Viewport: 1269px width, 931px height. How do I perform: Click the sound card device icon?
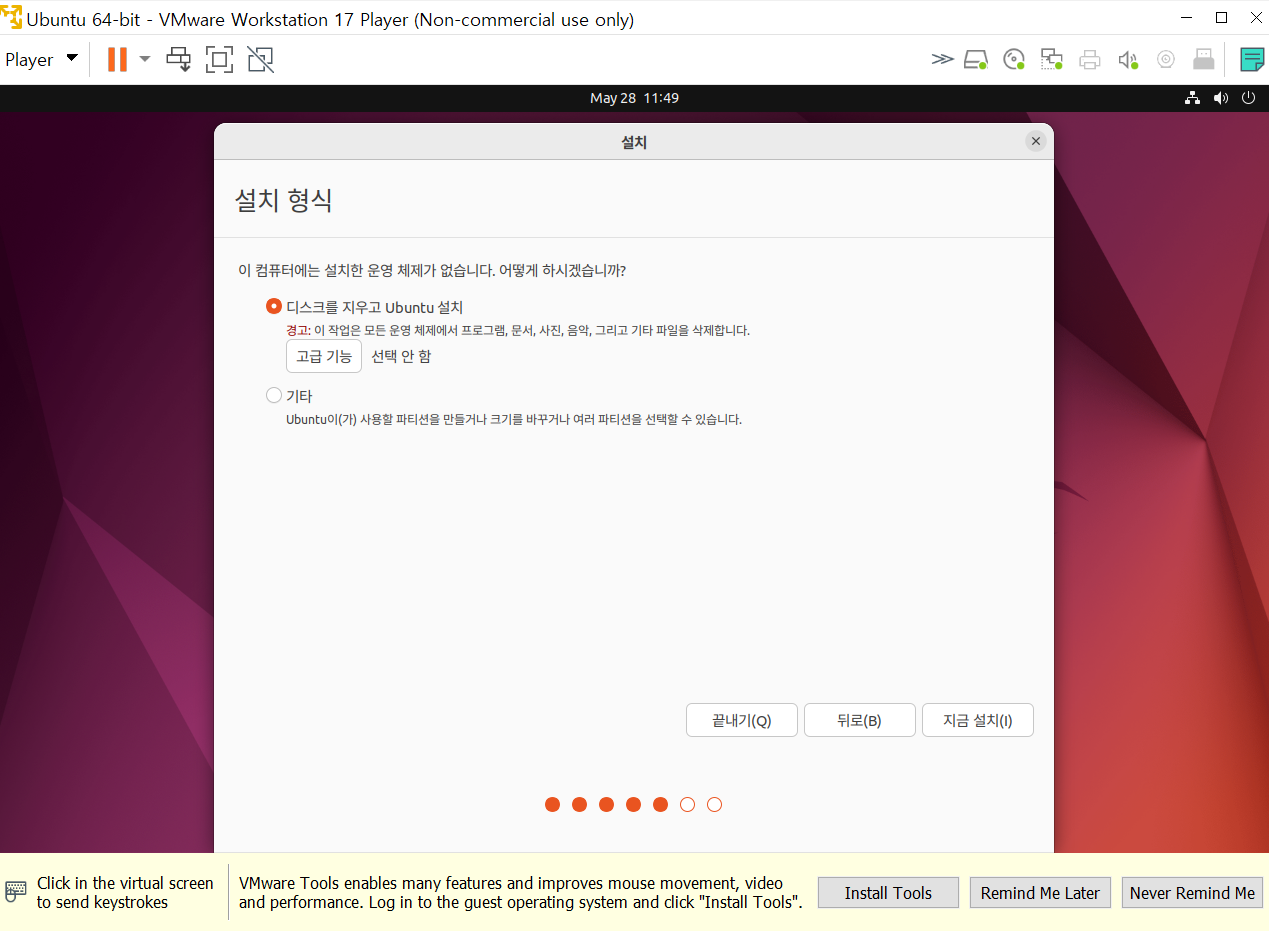click(1128, 59)
